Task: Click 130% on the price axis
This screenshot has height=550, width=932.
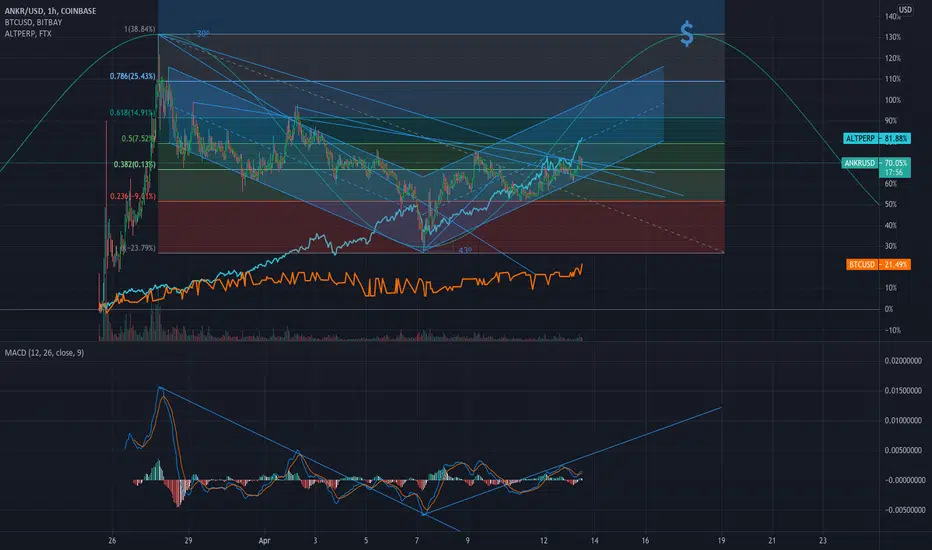Action: (x=893, y=37)
